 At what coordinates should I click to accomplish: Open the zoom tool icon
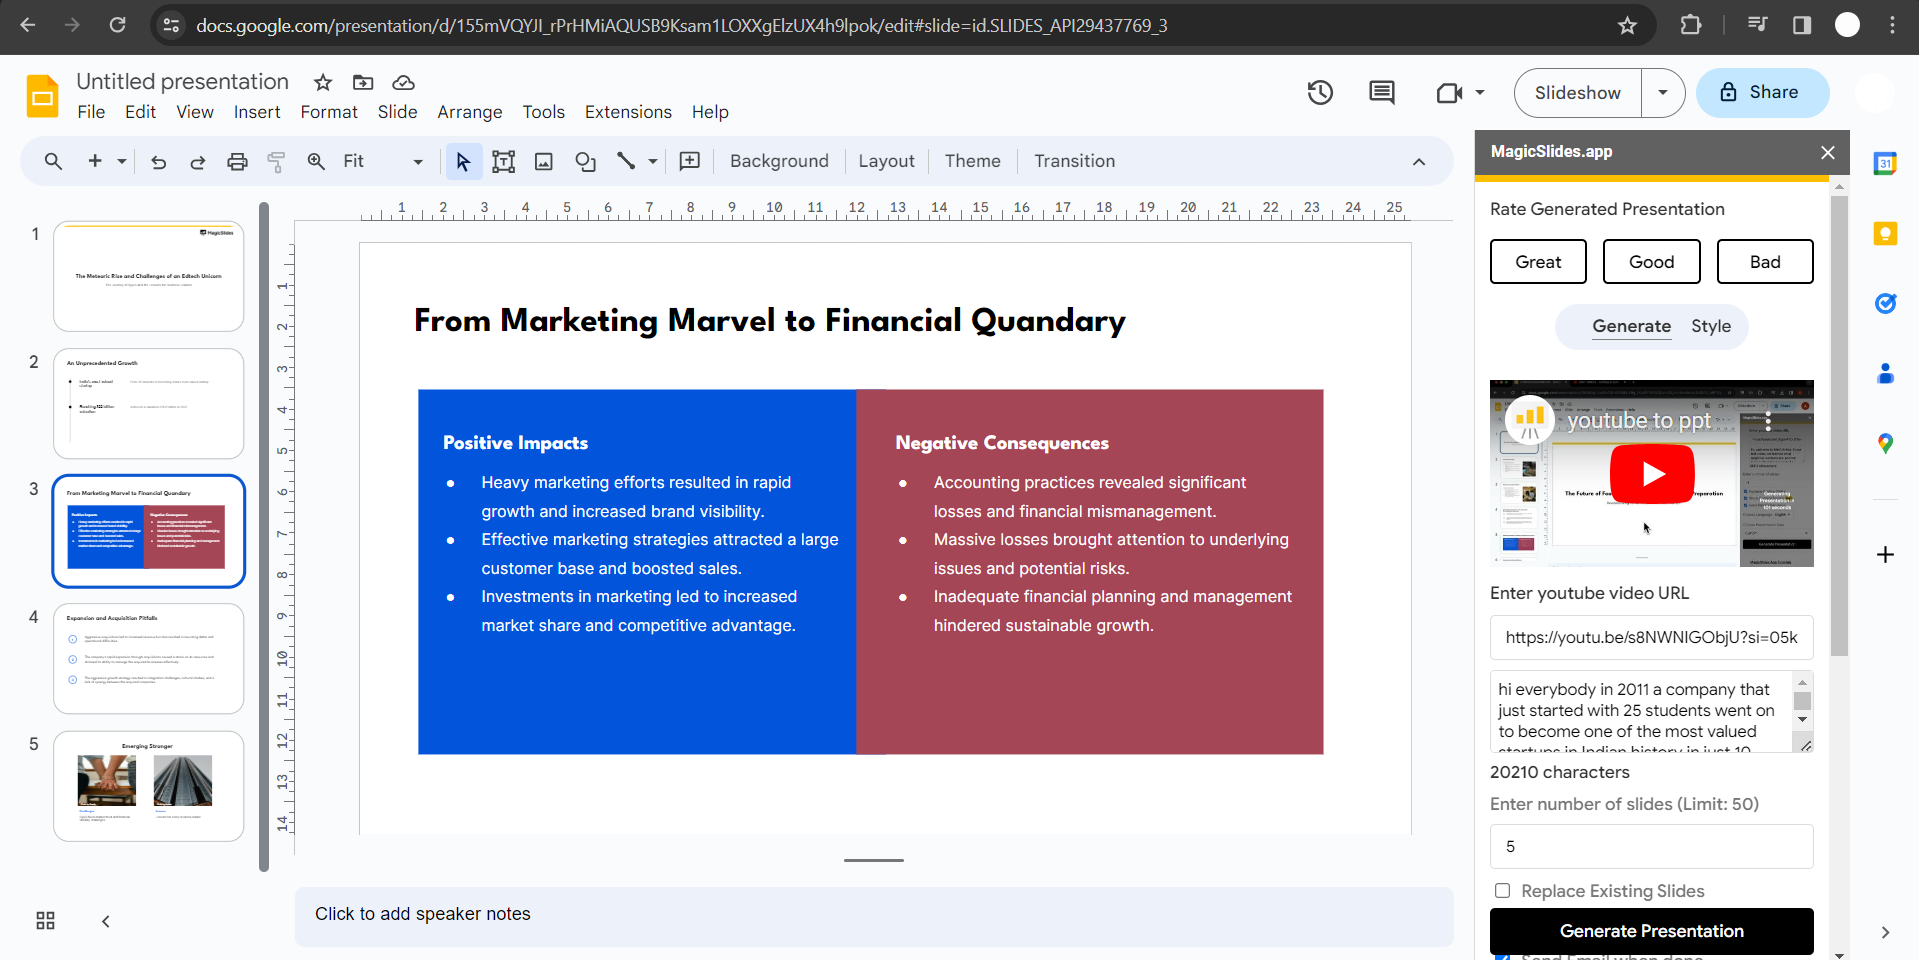point(316,161)
